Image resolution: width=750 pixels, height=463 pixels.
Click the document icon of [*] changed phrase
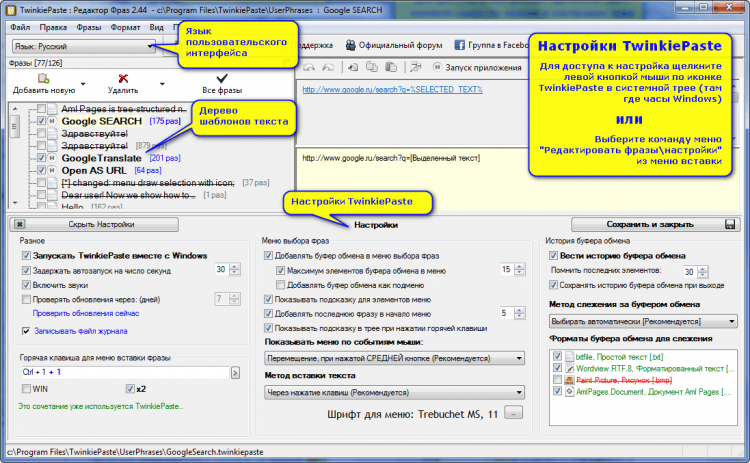point(52,183)
